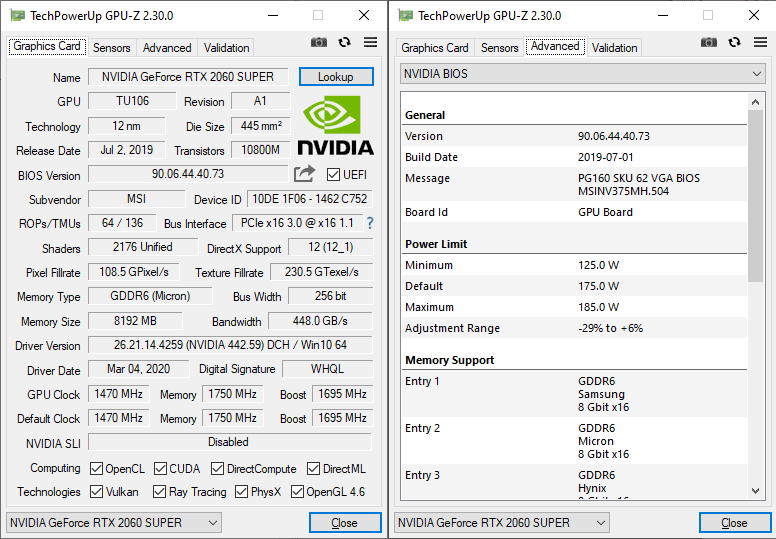The width and height of the screenshot is (776, 539).
Task: Toggle the Vulkan checkbox
Action: coord(97,491)
